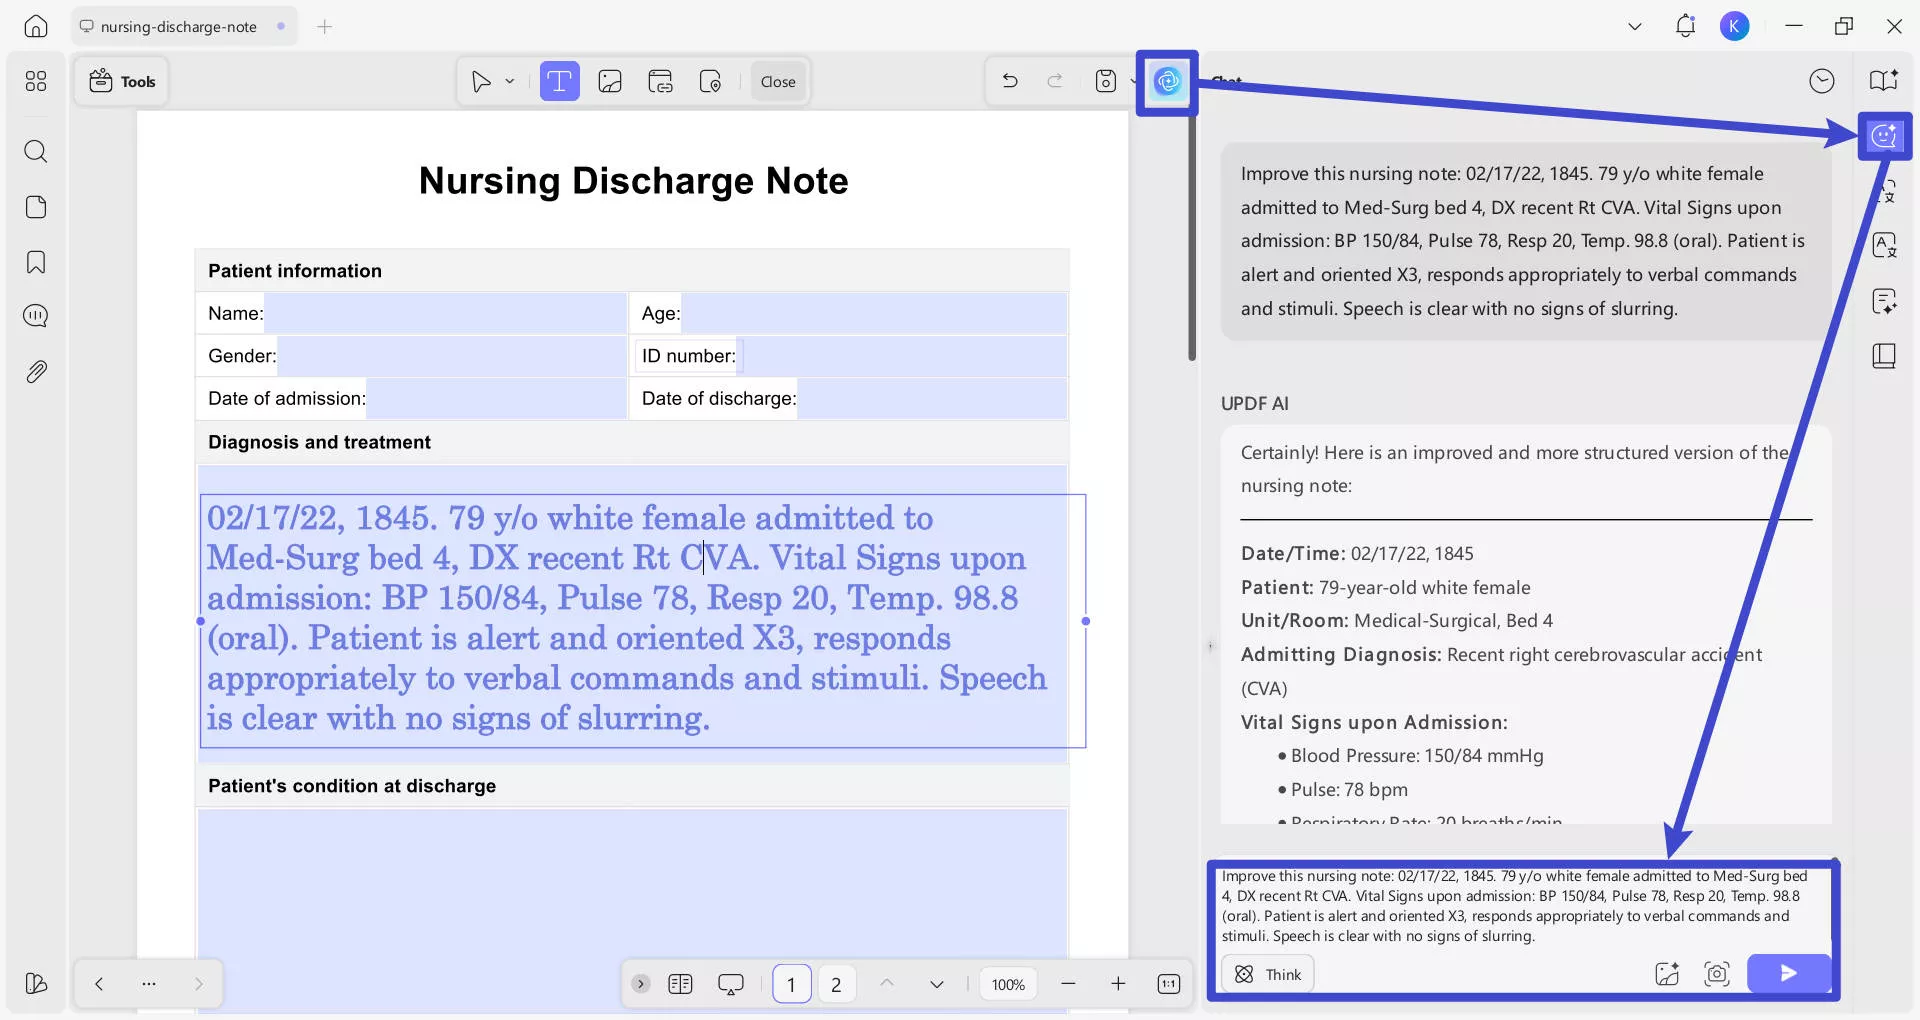Open the attachments paperclip icon
This screenshot has width=1920, height=1020.
pyautogui.click(x=36, y=372)
